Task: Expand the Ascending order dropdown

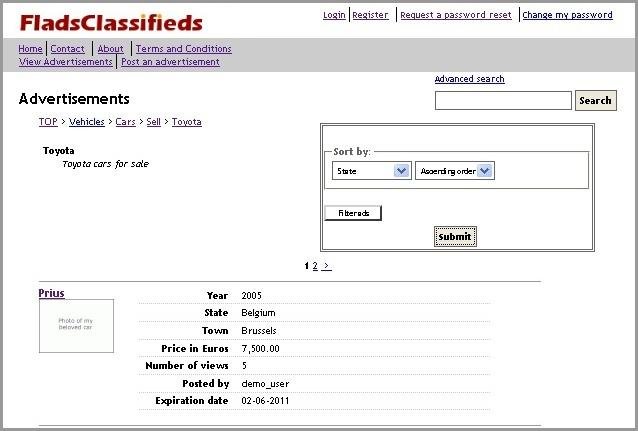Action: coord(455,171)
